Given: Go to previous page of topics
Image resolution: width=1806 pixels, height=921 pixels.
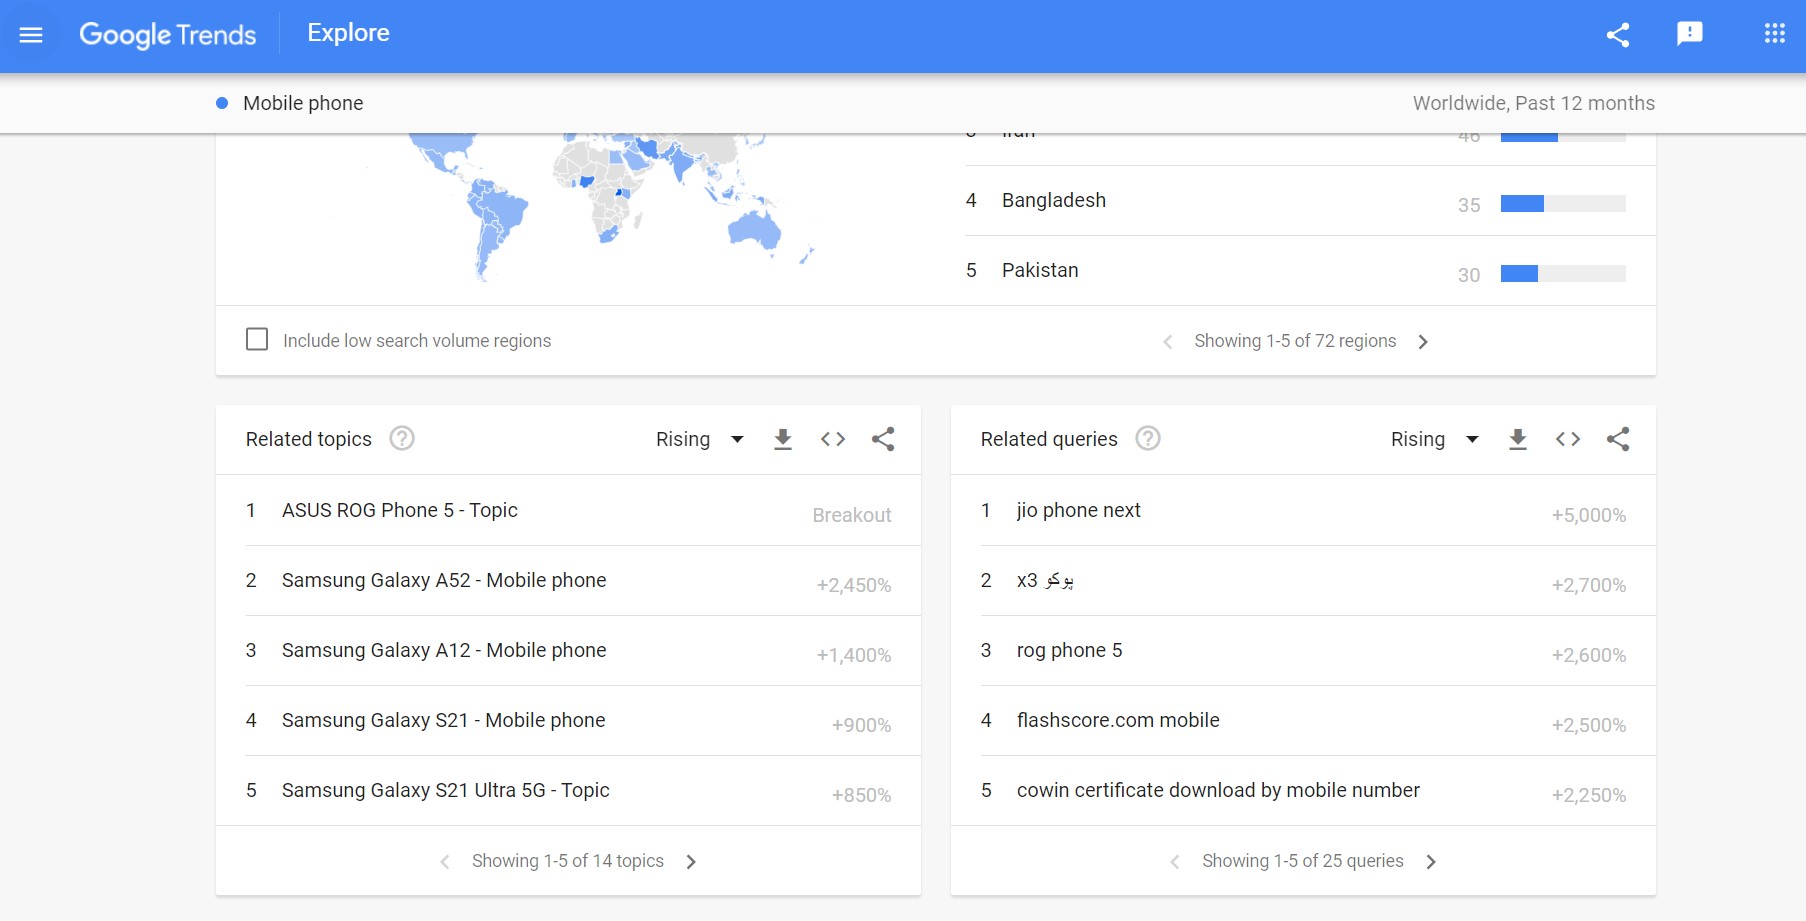Looking at the screenshot, I should [445, 862].
